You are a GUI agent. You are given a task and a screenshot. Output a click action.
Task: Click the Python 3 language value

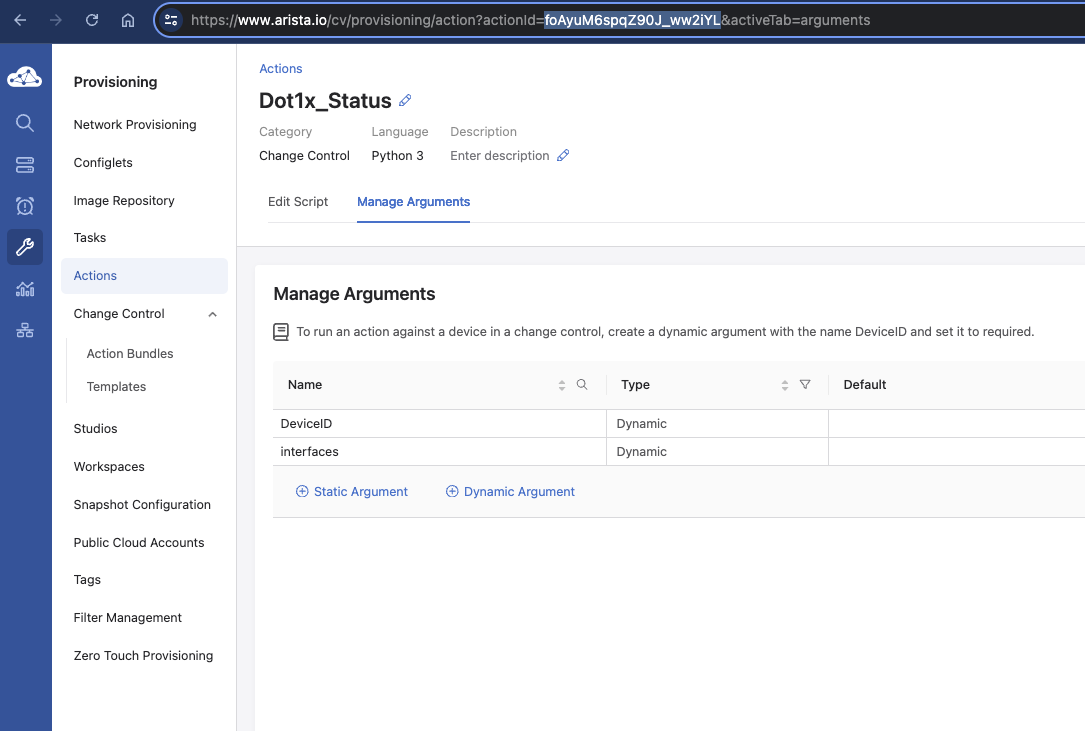pyautogui.click(x=397, y=156)
